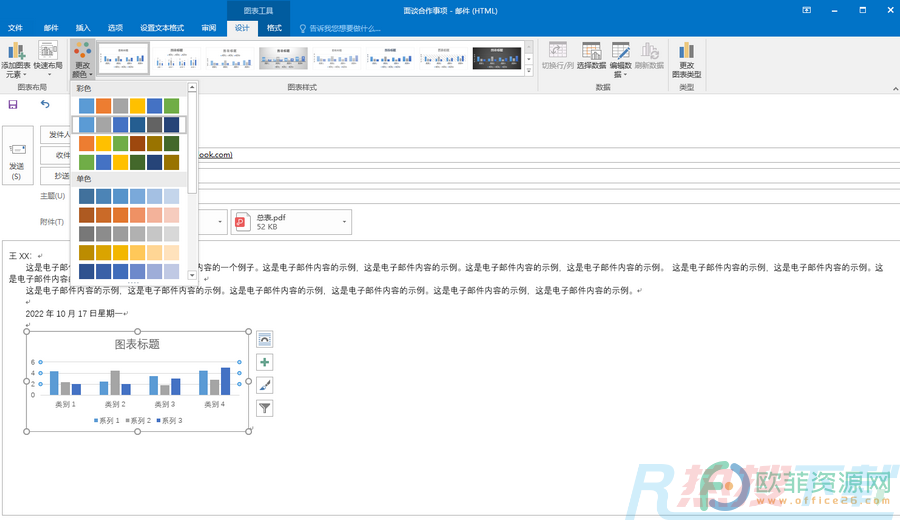Click the 发件人 button
This screenshot has width=900, height=520.
pyautogui.click(x=56, y=135)
